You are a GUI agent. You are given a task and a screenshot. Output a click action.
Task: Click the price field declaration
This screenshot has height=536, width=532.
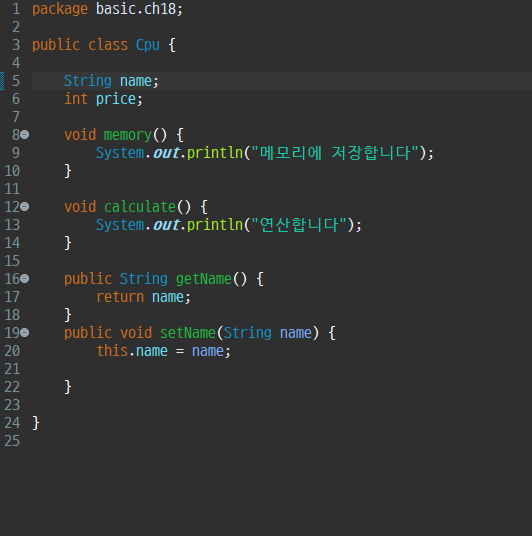click(x=116, y=99)
